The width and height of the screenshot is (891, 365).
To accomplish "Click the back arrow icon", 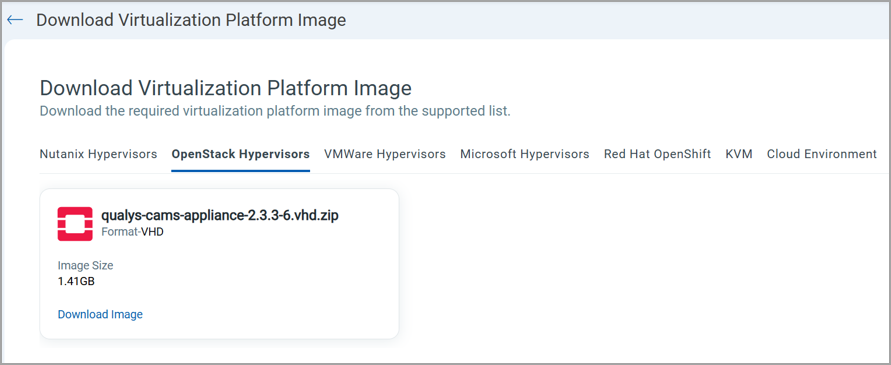I will click(x=15, y=20).
